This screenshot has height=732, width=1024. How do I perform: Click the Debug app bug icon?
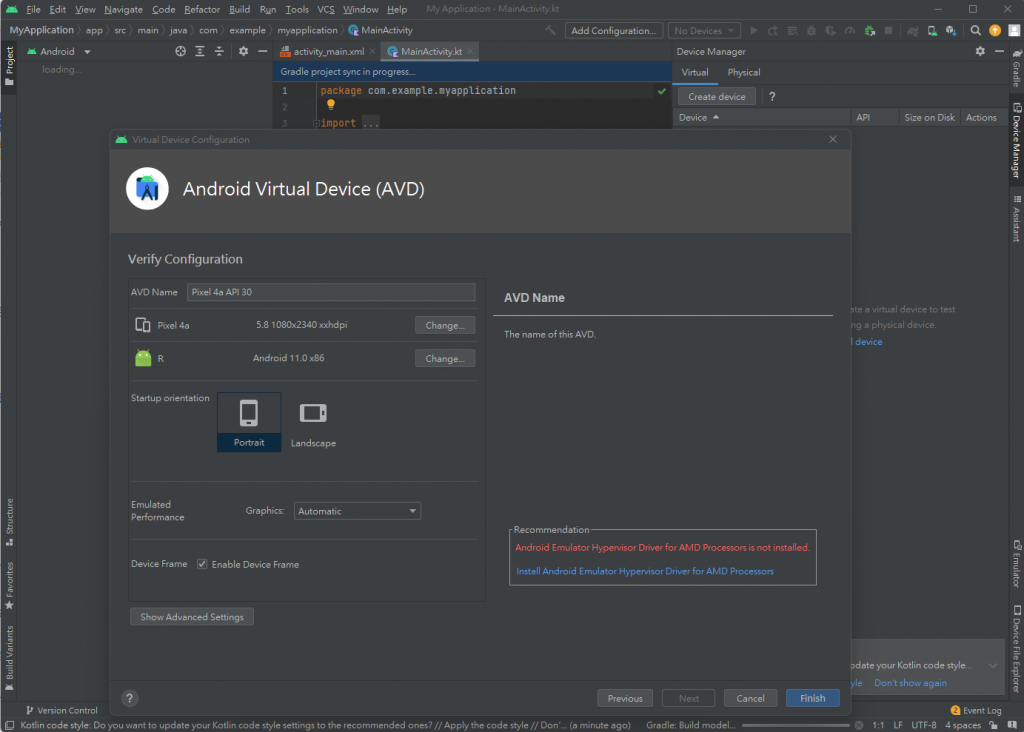click(x=811, y=31)
